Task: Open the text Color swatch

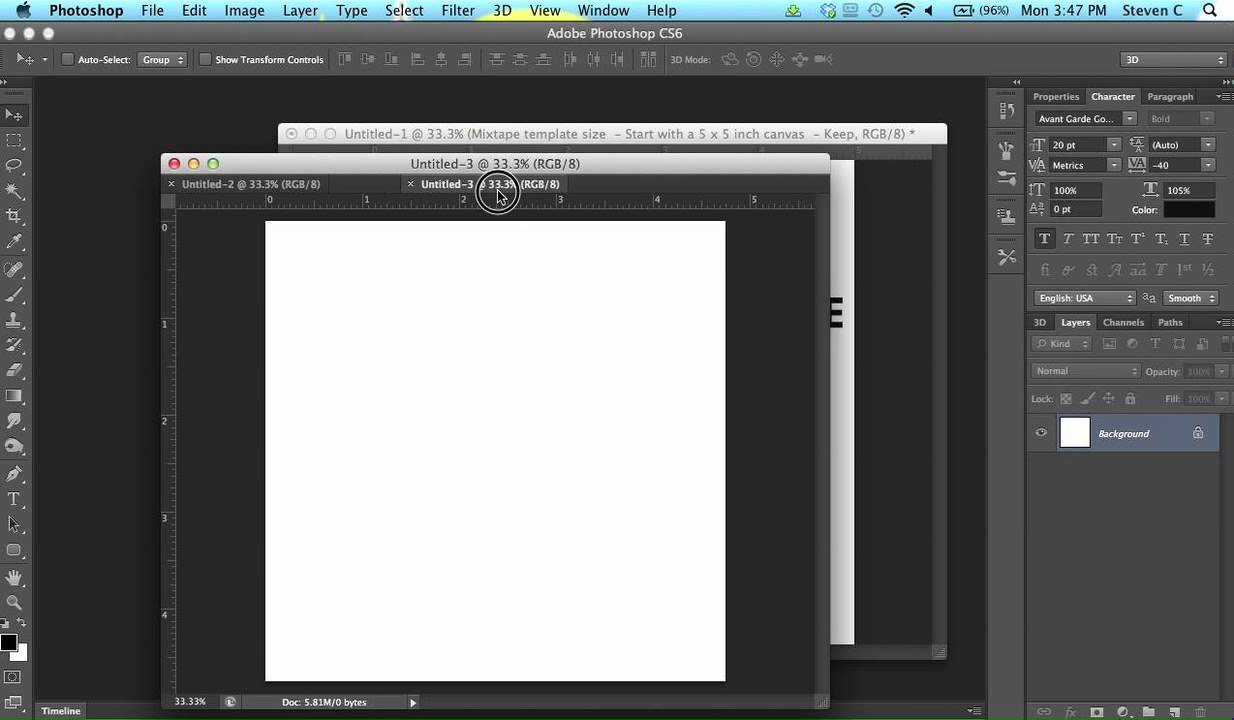Action: 1189,210
